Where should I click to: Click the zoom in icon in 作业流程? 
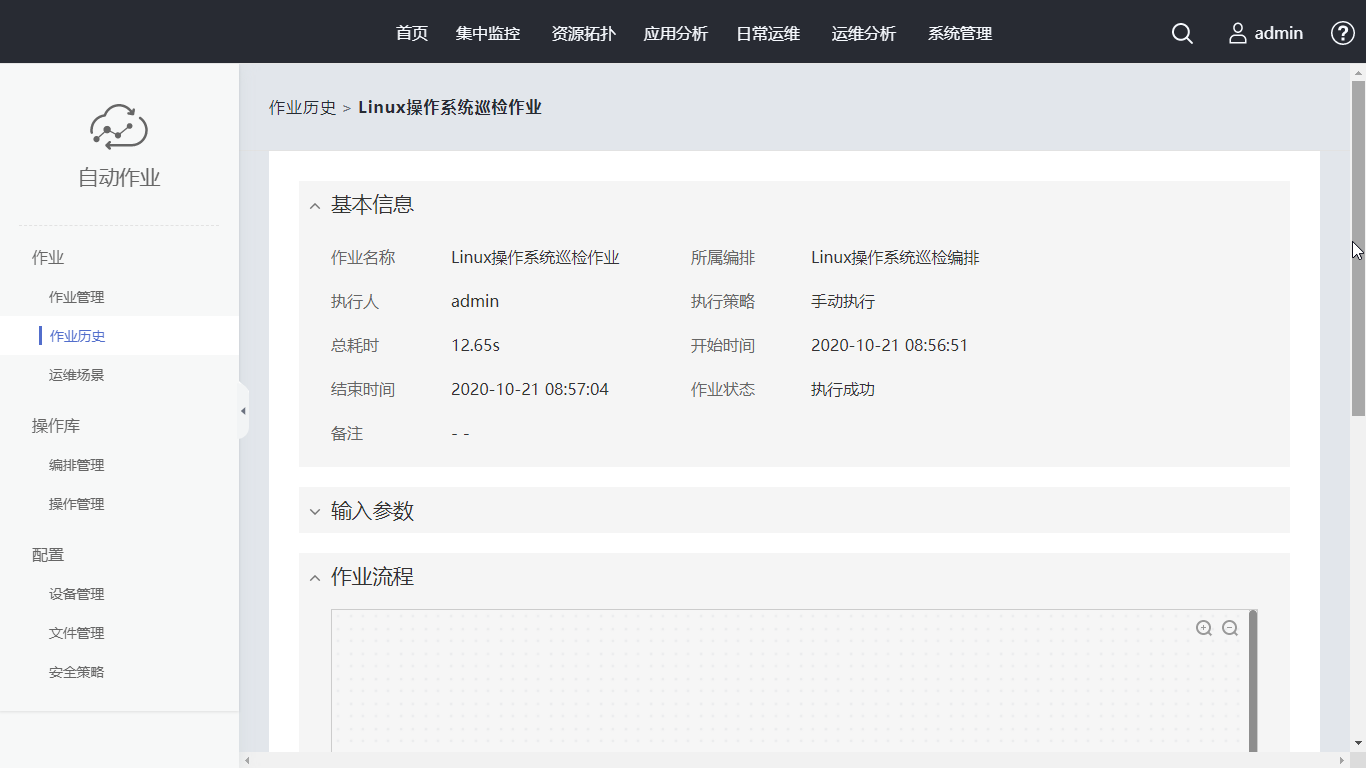click(1204, 628)
